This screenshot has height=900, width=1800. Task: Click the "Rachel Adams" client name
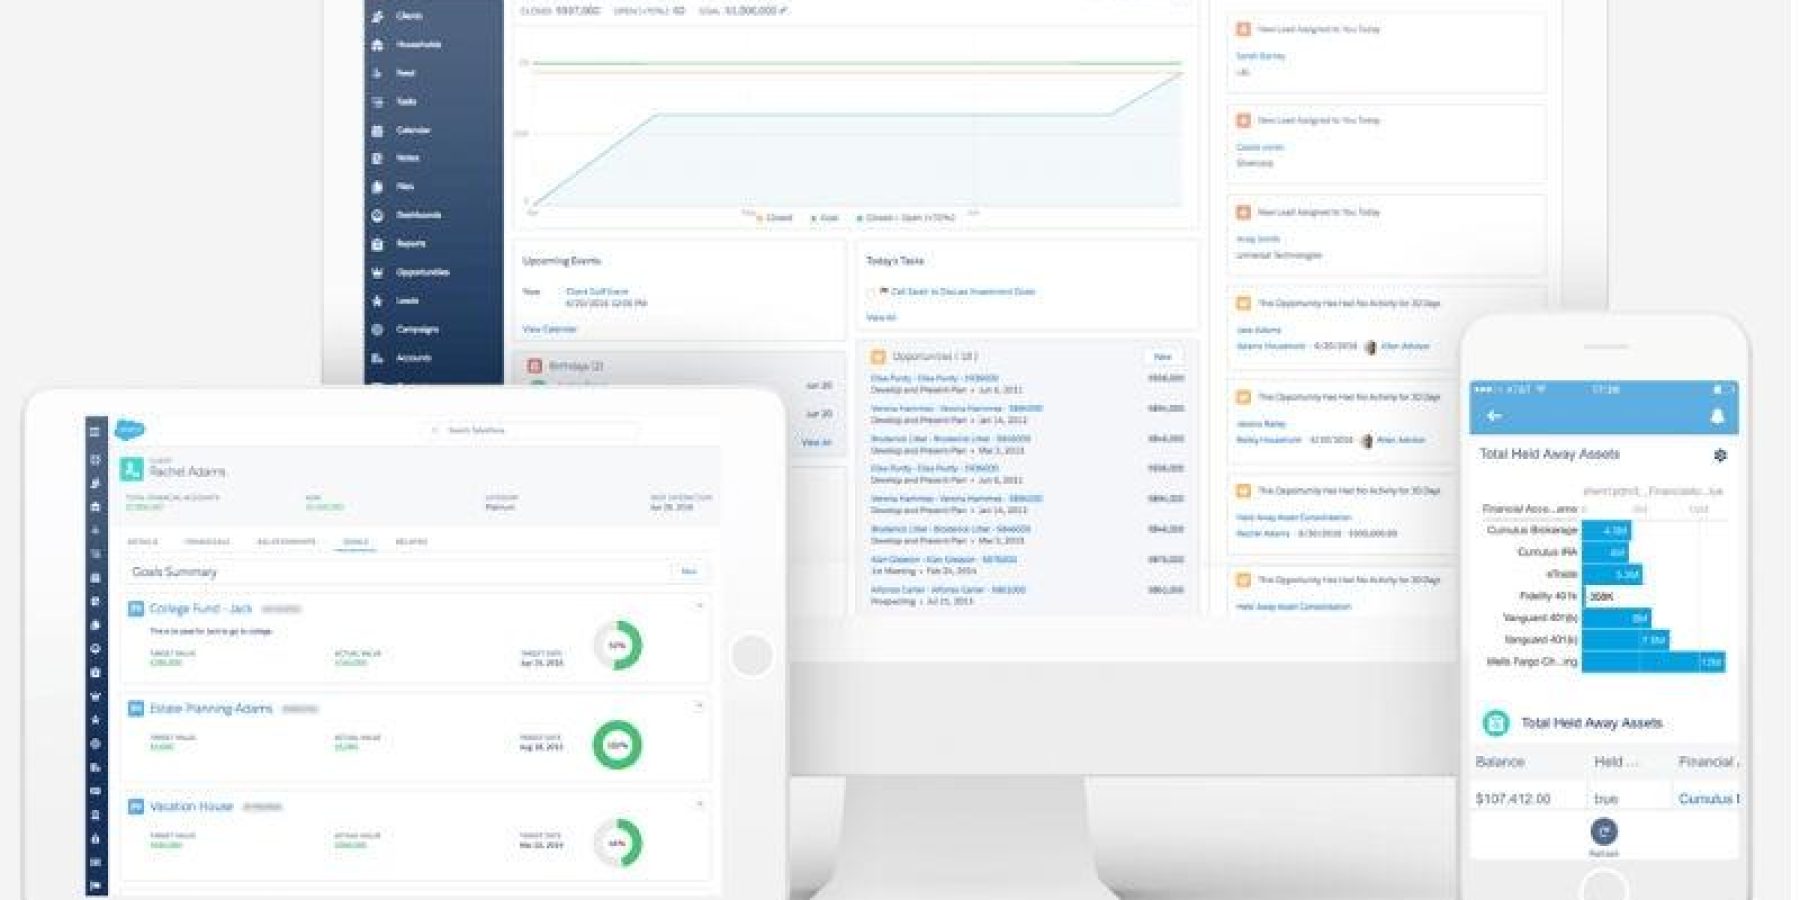coord(187,471)
